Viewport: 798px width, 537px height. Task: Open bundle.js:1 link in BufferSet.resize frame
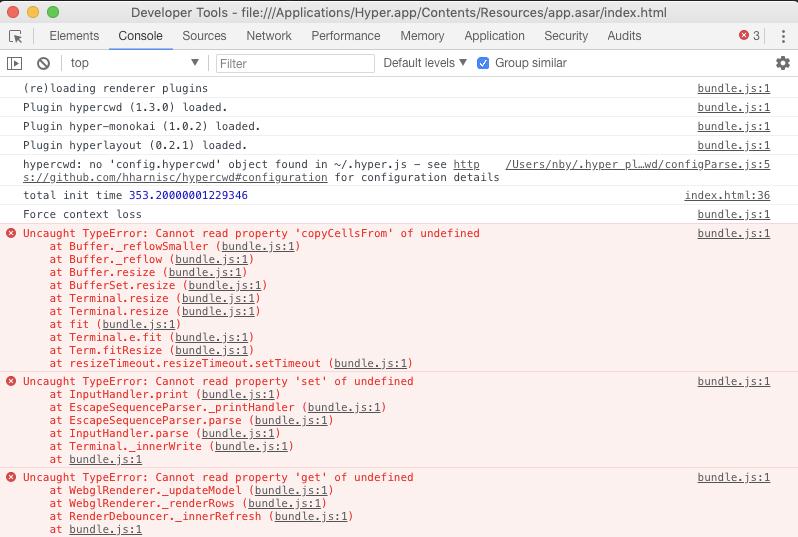(x=225, y=286)
